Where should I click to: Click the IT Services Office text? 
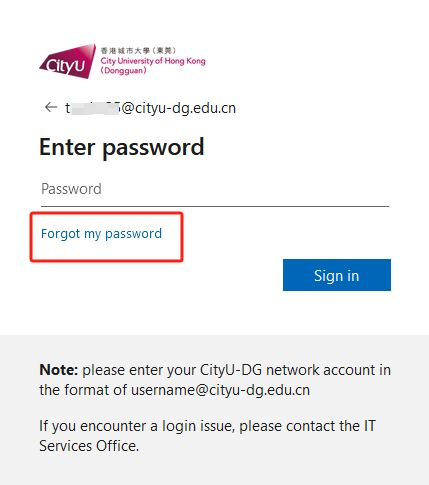(207, 436)
